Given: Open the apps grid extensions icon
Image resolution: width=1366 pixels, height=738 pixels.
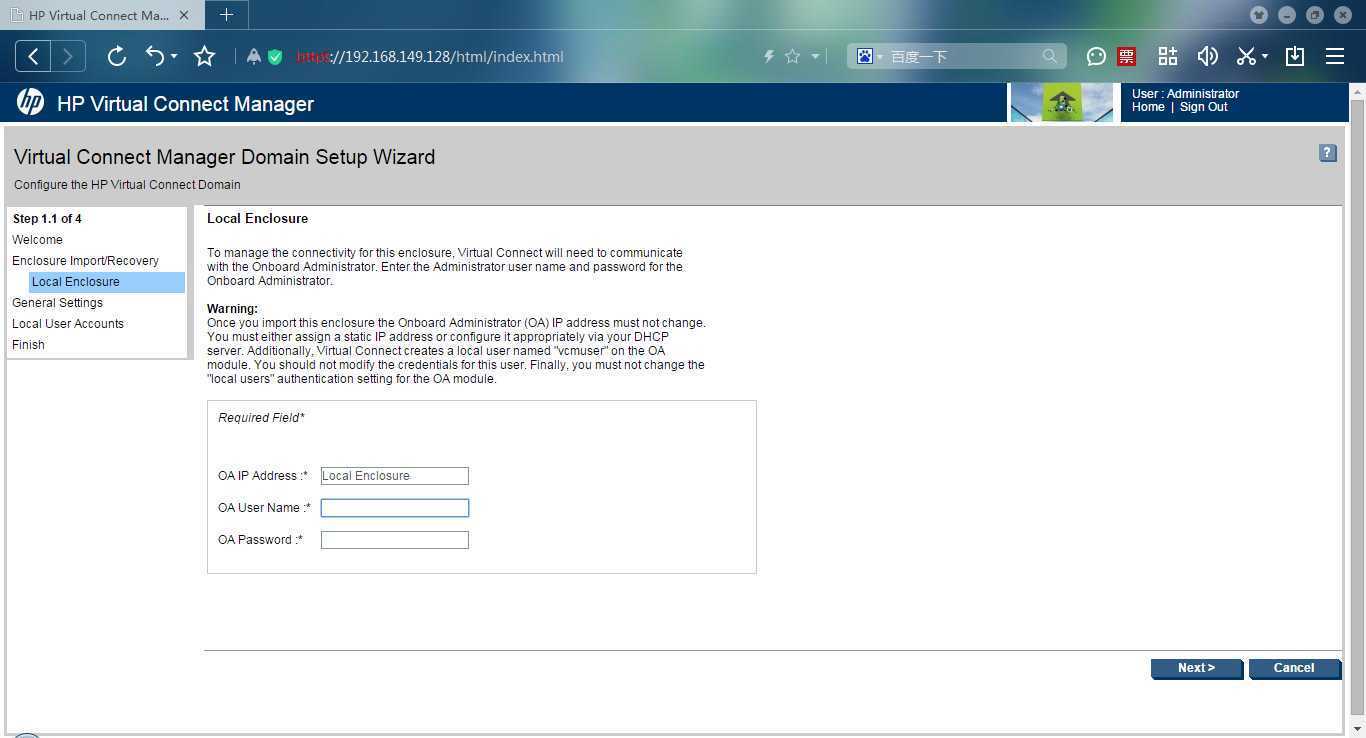Looking at the screenshot, I should tap(1167, 56).
